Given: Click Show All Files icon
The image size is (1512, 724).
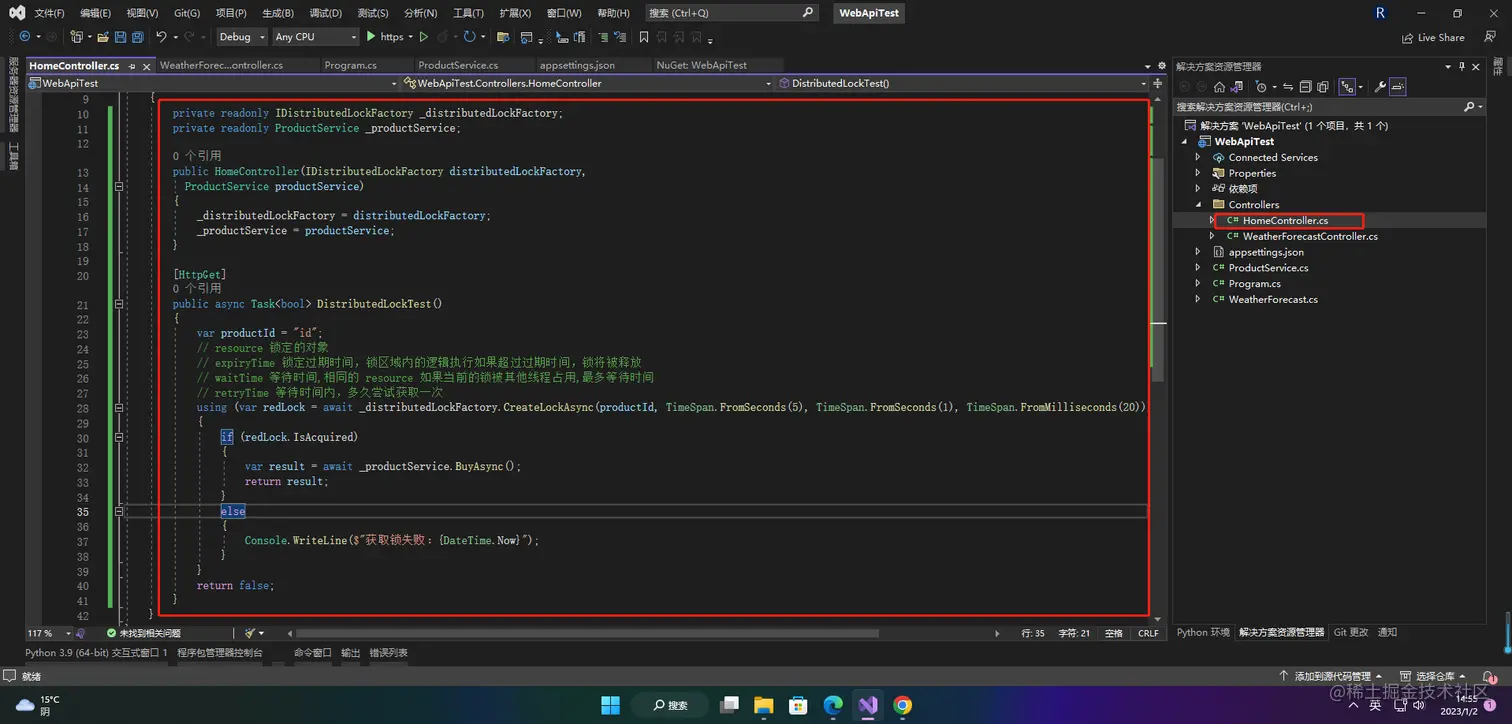Looking at the screenshot, I should pos(1322,87).
